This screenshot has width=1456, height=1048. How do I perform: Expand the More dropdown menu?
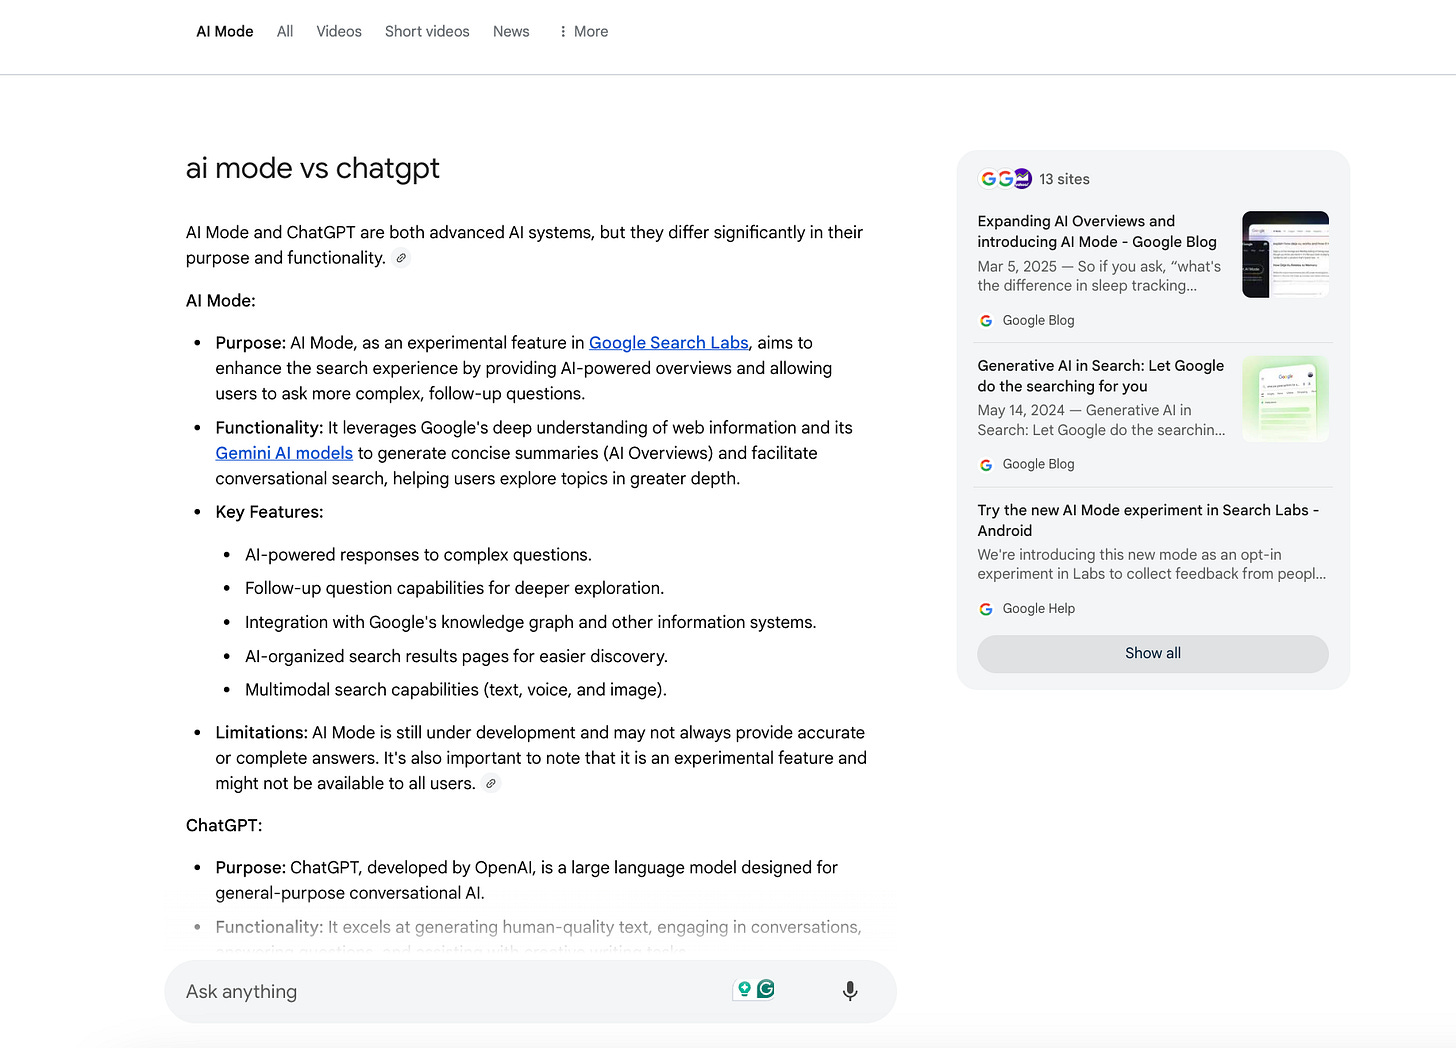click(x=584, y=32)
